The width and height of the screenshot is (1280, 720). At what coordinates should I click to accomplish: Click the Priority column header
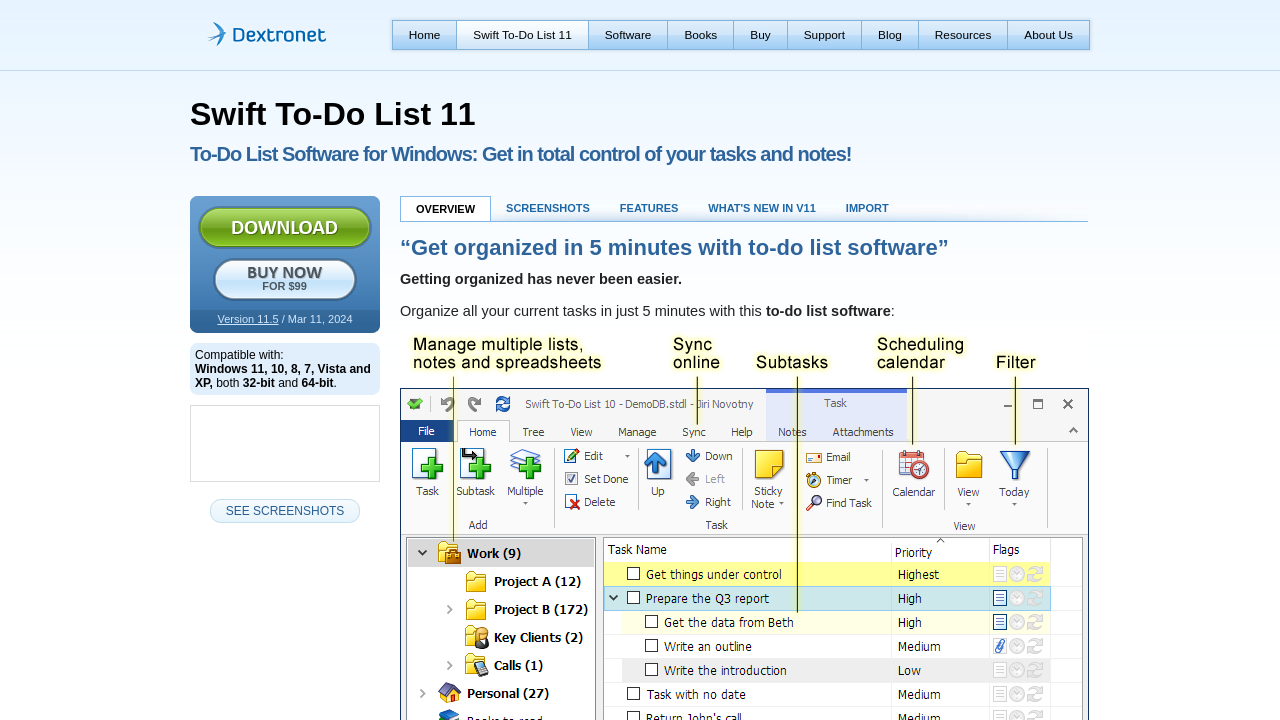click(x=914, y=552)
